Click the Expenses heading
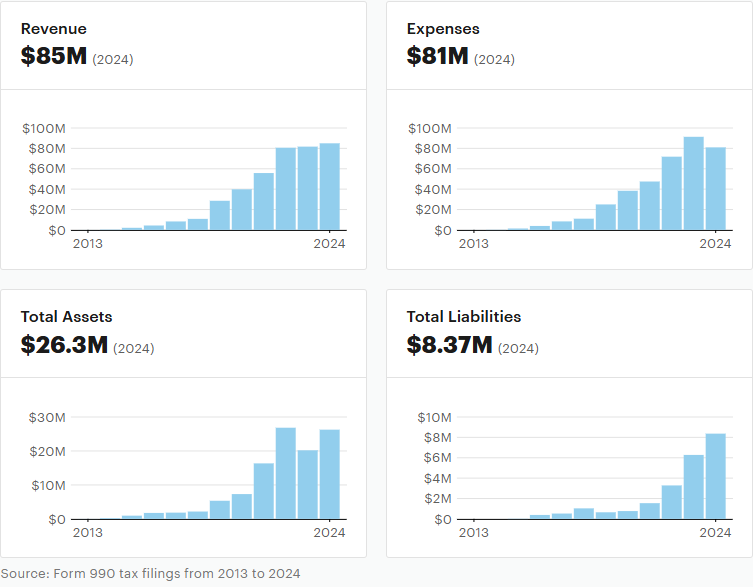The width and height of the screenshot is (753, 587). click(443, 29)
